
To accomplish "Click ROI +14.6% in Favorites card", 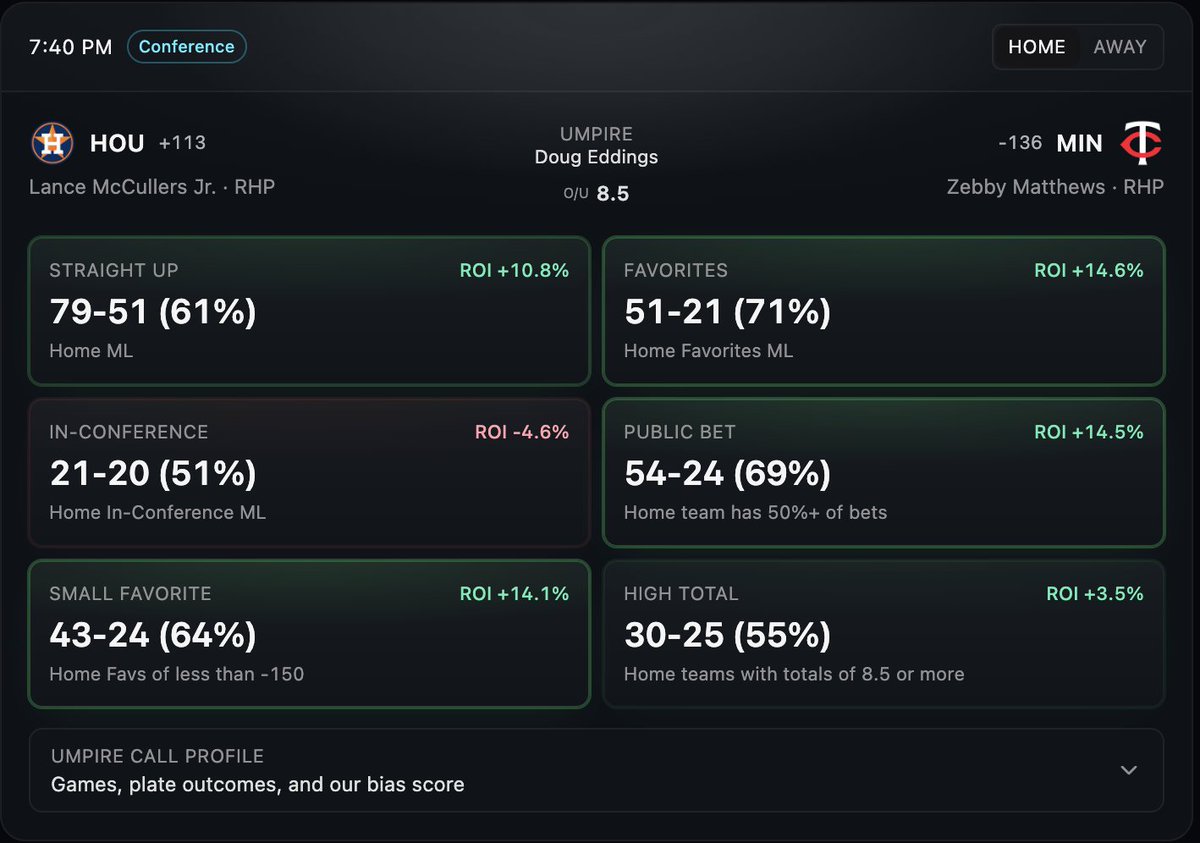I will [x=1089, y=271].
